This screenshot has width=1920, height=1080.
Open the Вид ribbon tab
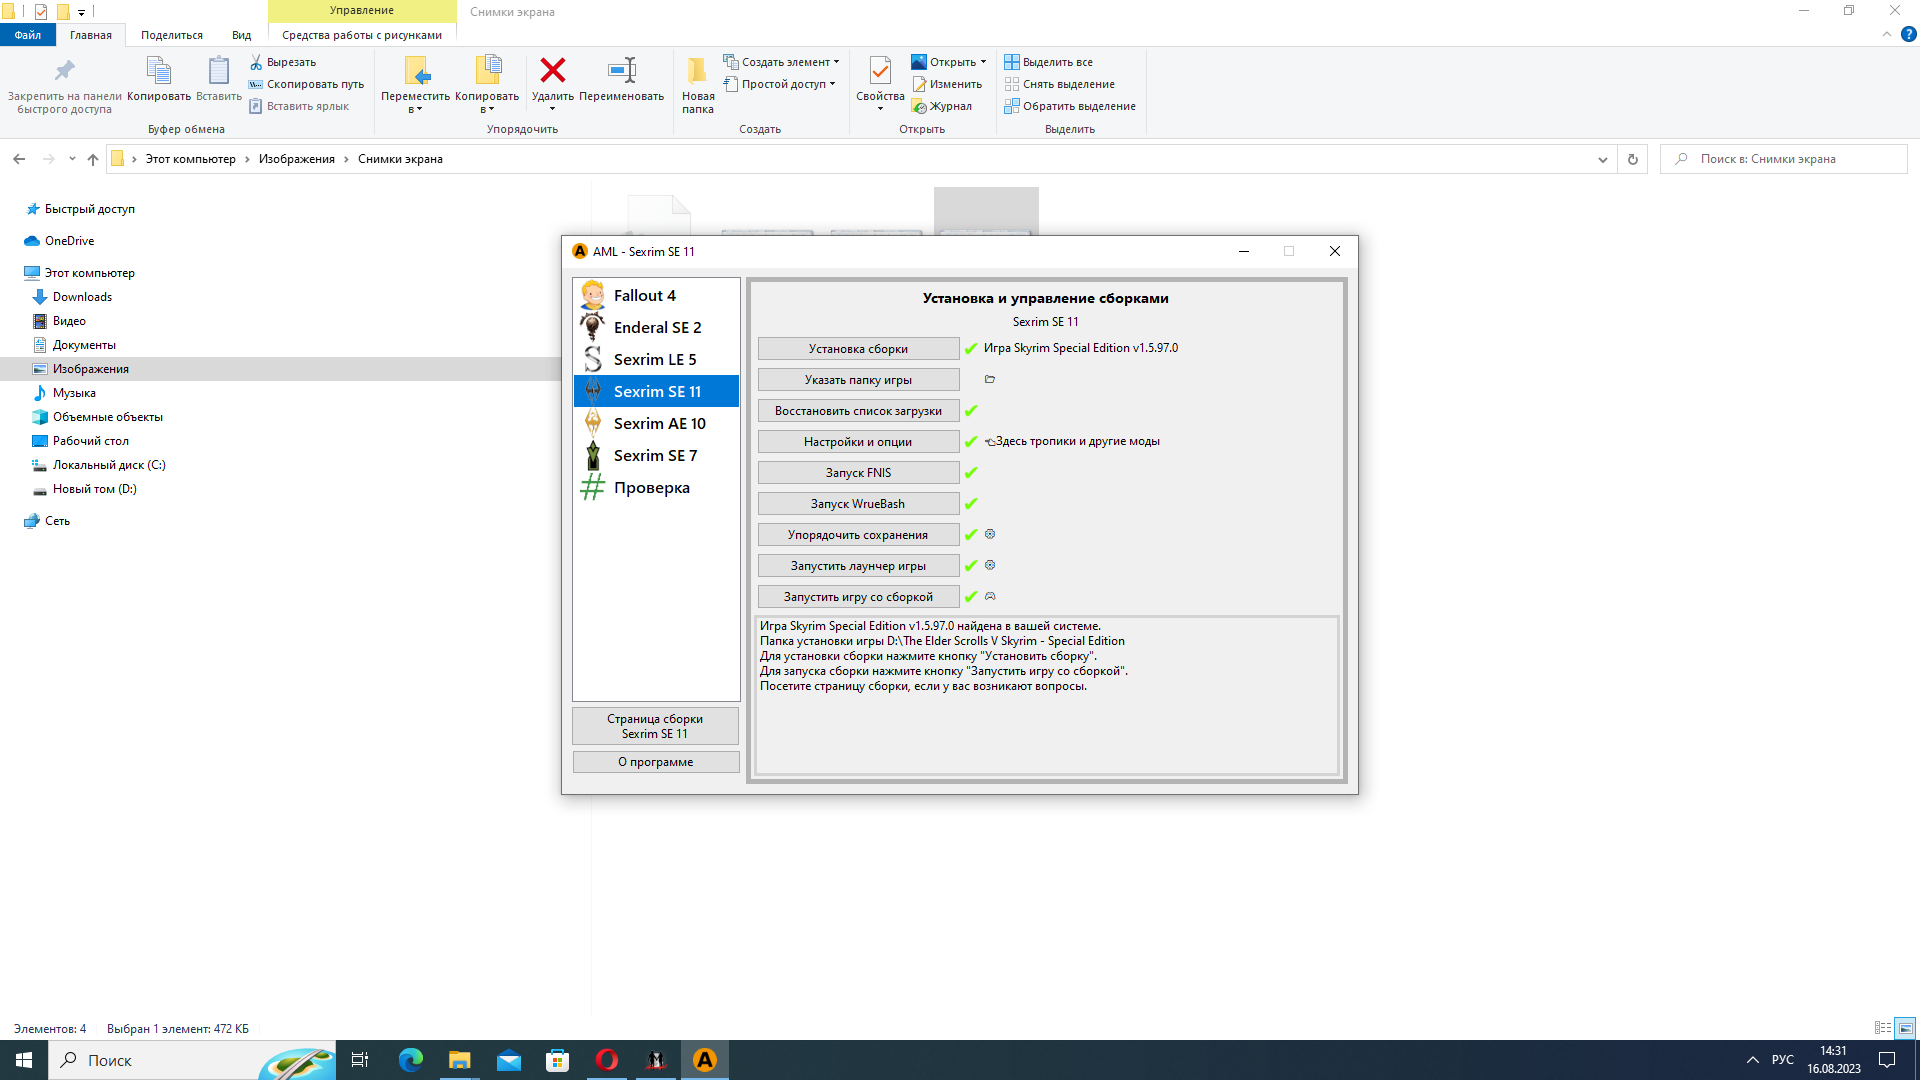[241, 35]
